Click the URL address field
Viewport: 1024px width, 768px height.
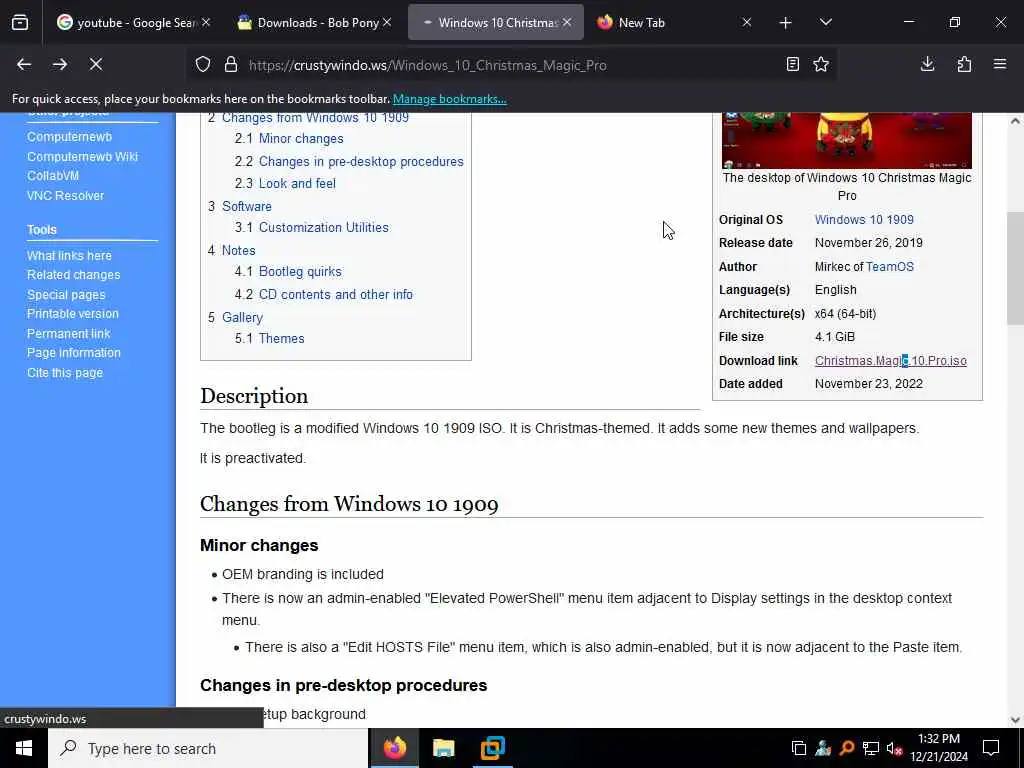509,65
